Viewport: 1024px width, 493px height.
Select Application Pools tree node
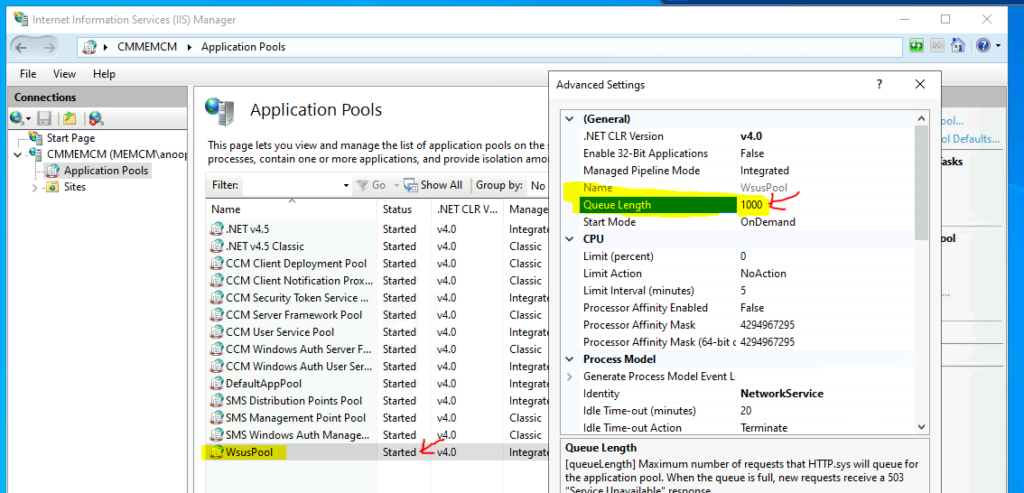[106, 171]
